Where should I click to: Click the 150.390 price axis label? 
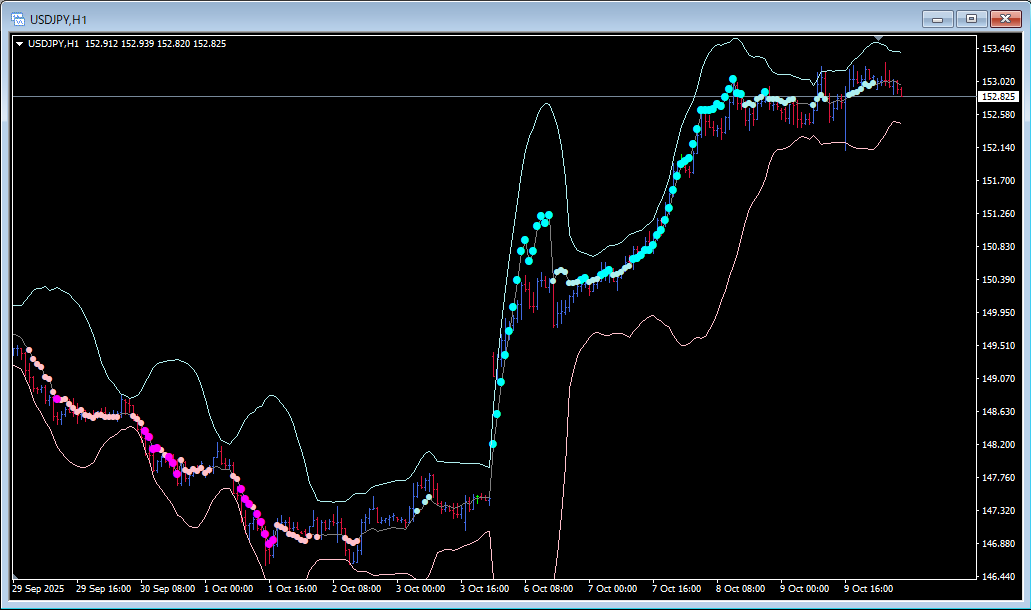[998, 279]
